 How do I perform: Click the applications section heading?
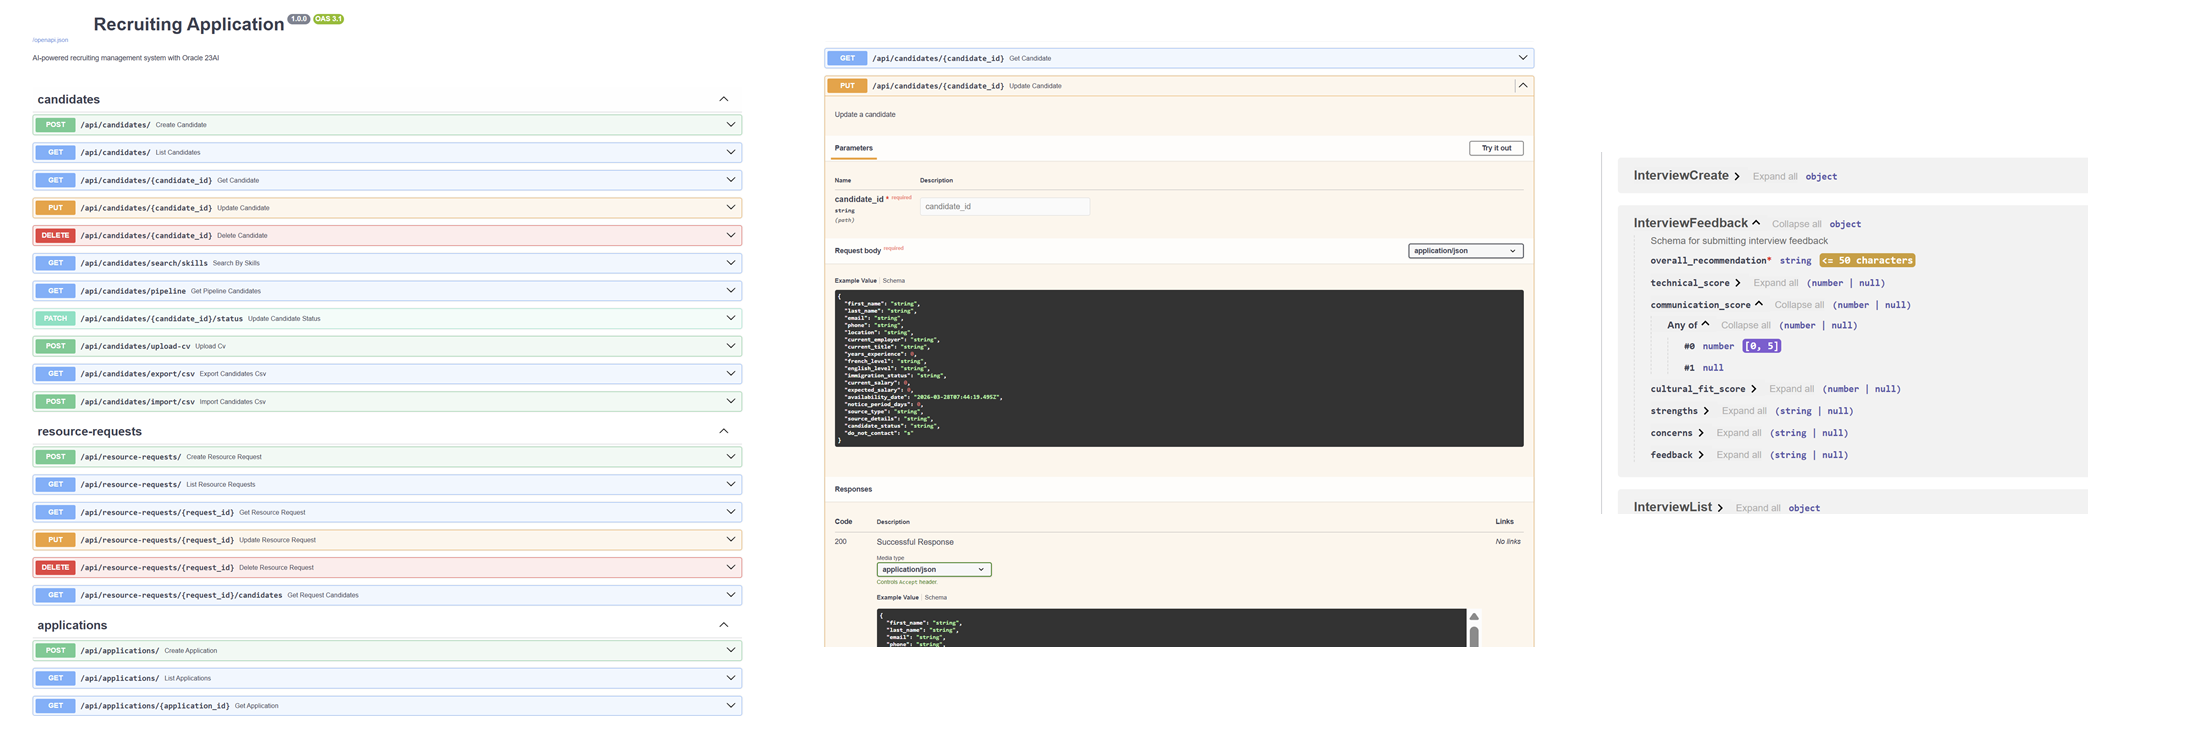click(72, 625)
